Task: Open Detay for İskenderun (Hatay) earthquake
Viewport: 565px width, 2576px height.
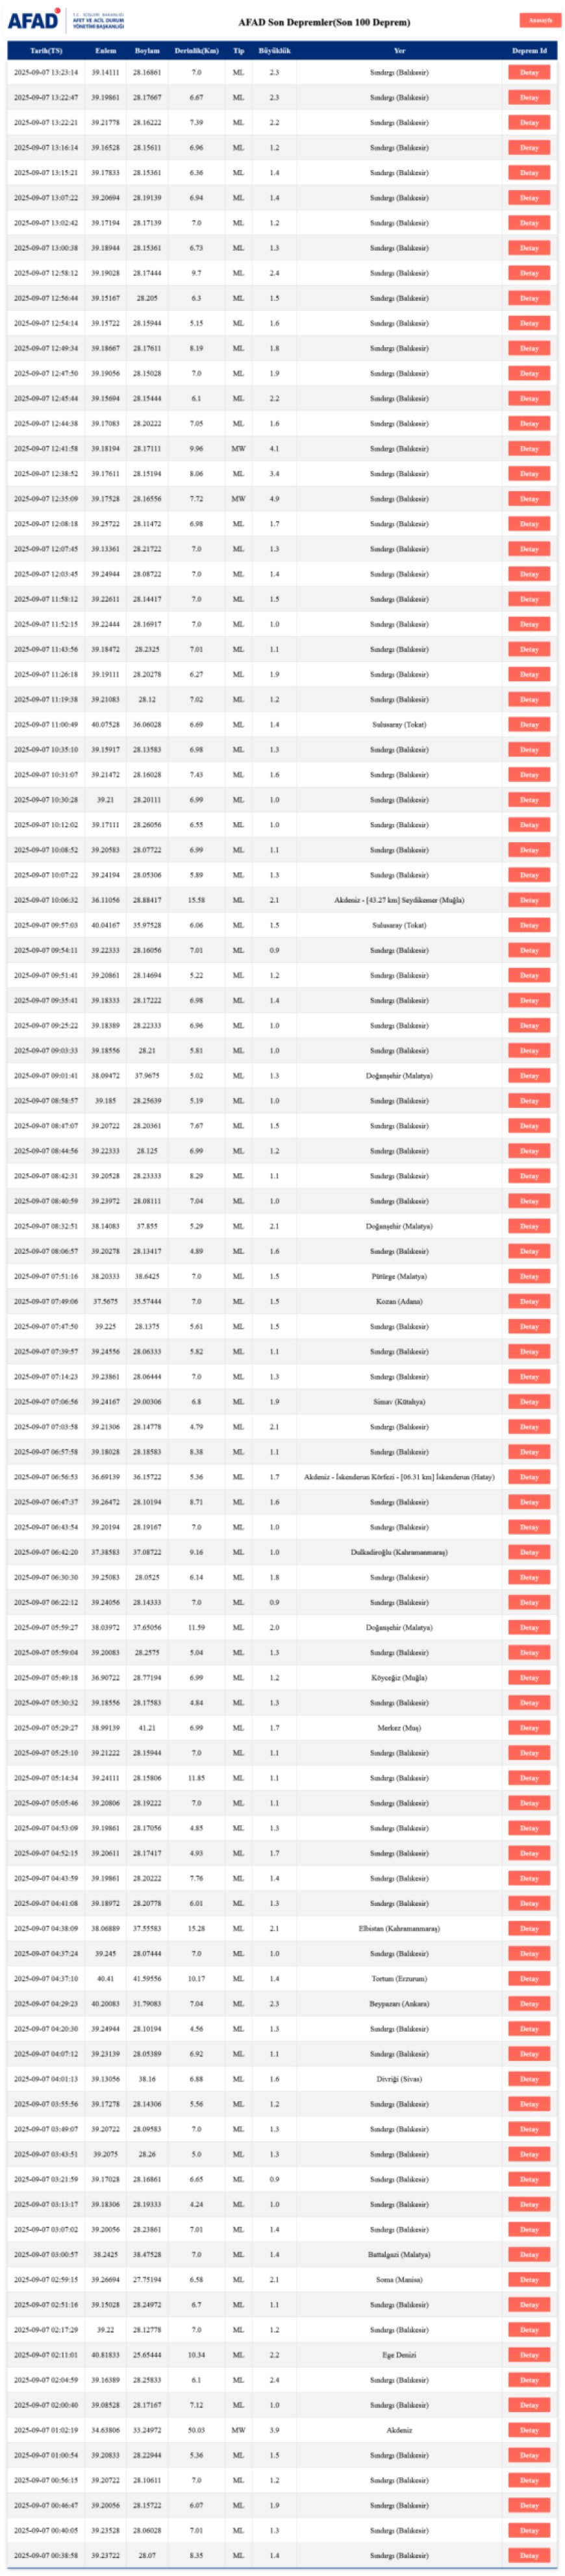Action: [x=529, y=1477]
